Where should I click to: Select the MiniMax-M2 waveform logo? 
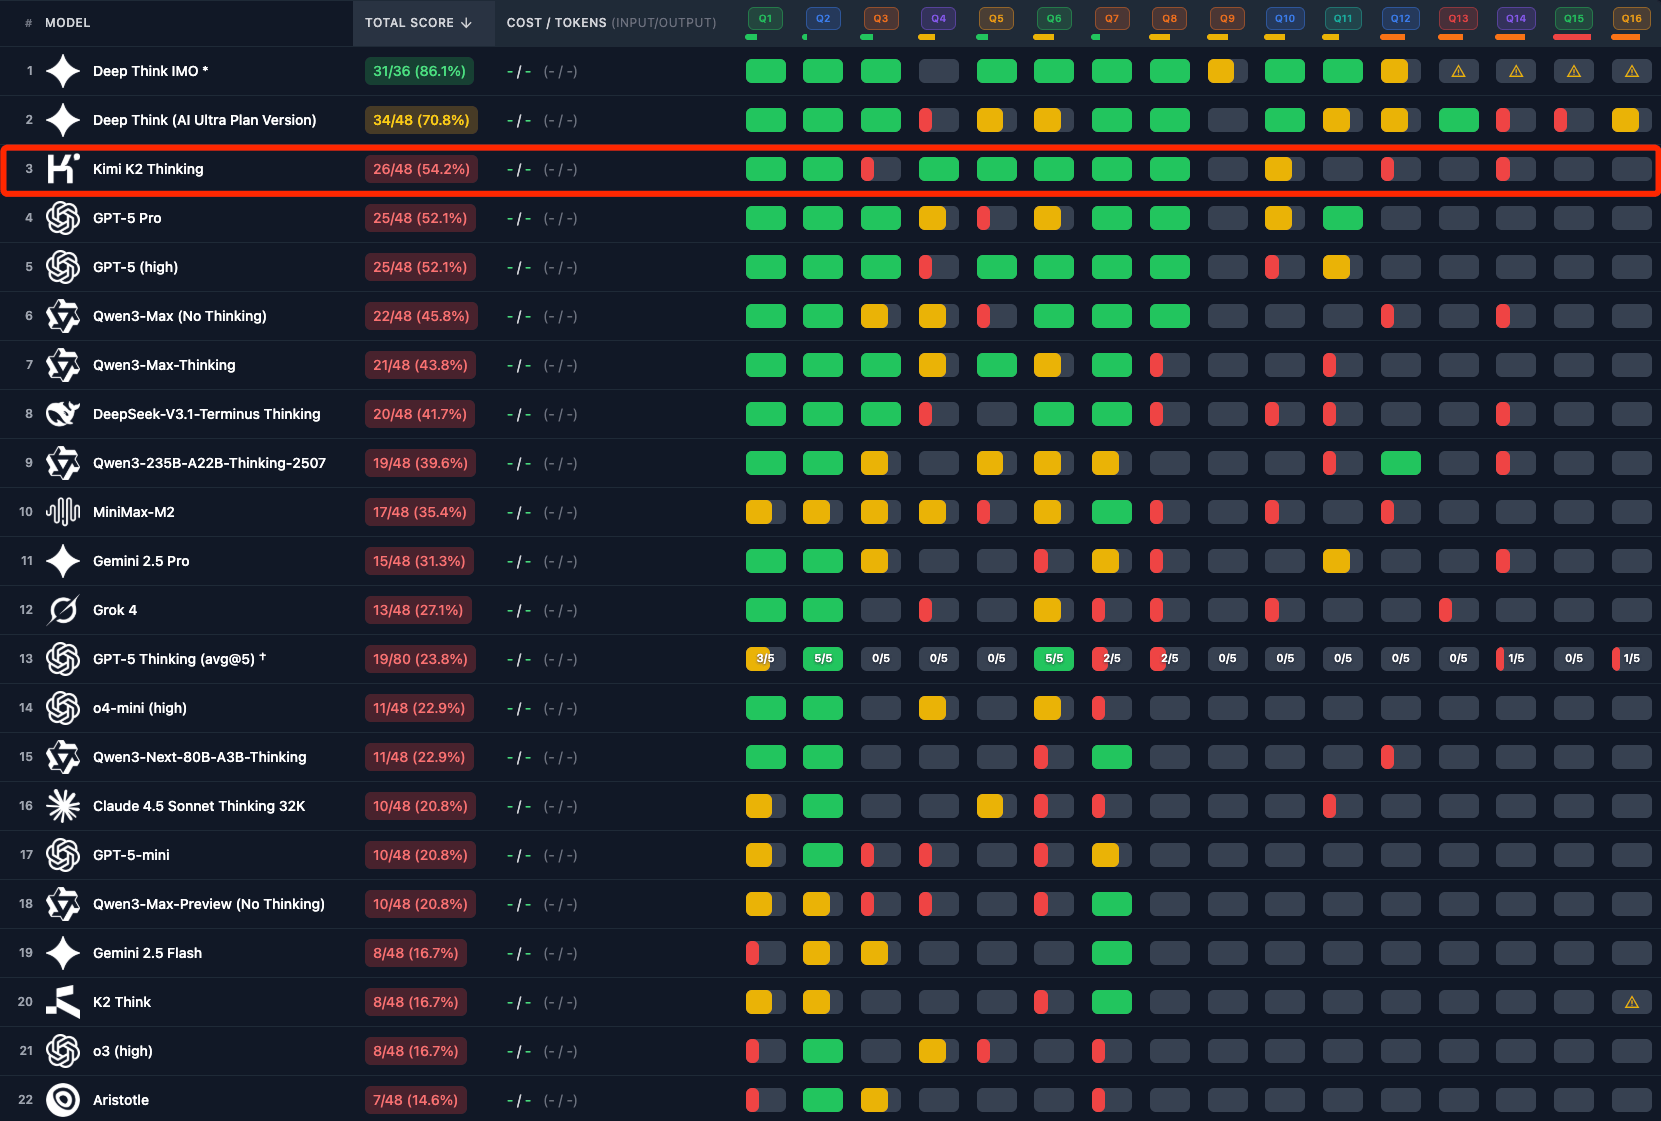pos(62,512)
